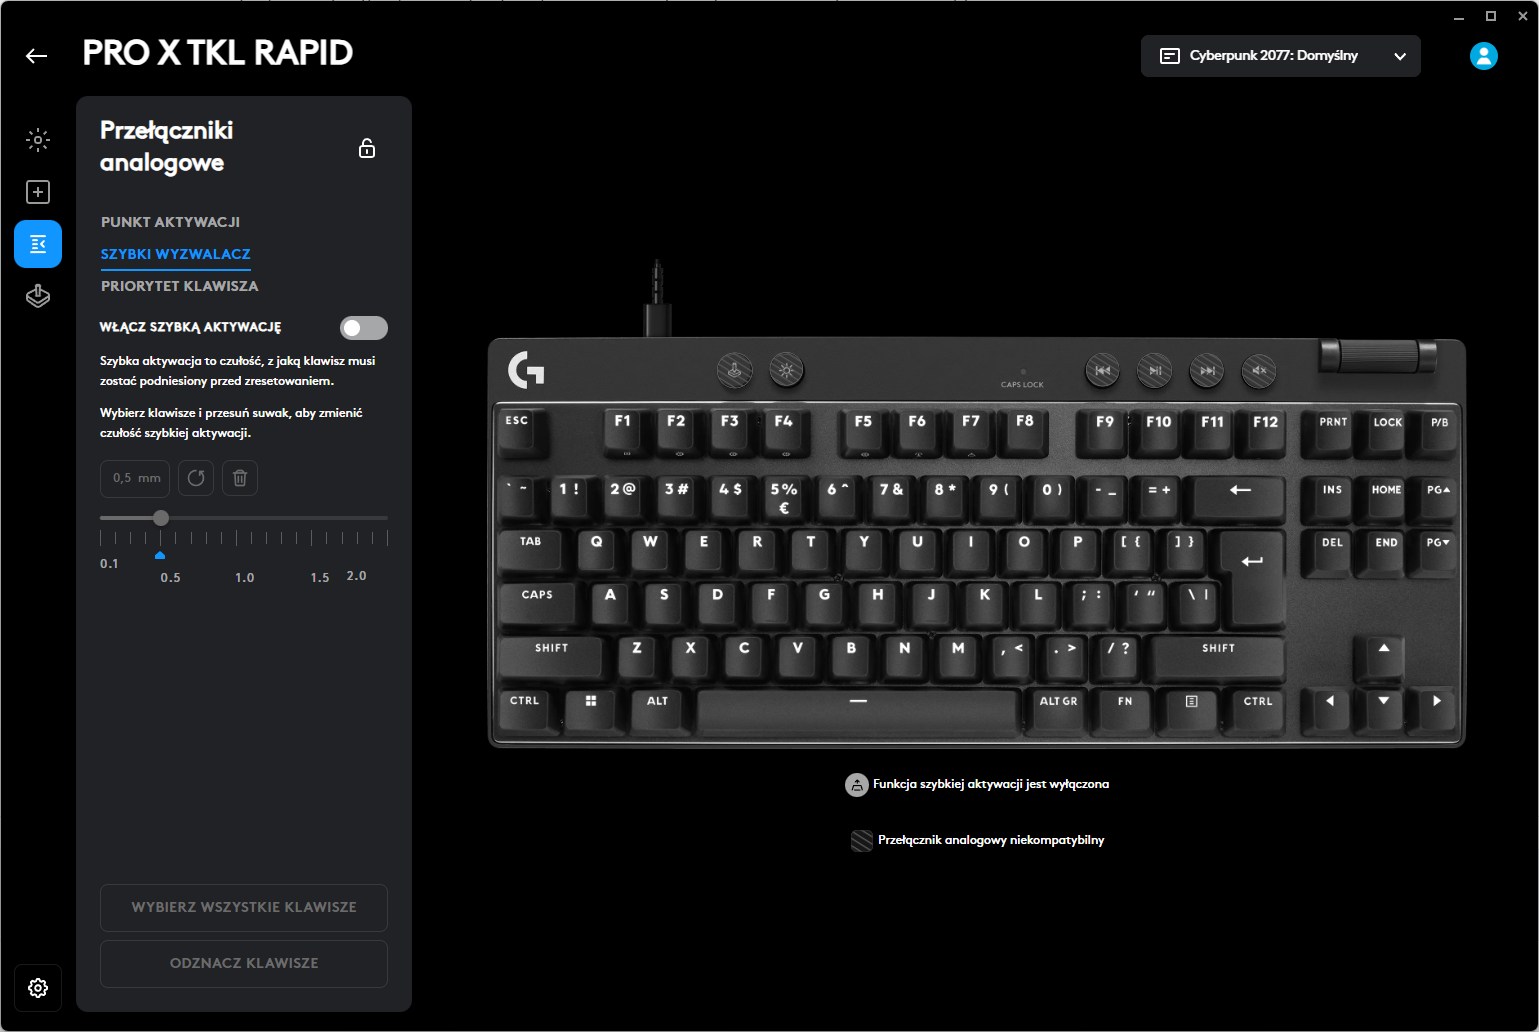Click Wybierz wszystkie klawisze button
This screenshot has width=1539, height=1032.
point(244,907)
